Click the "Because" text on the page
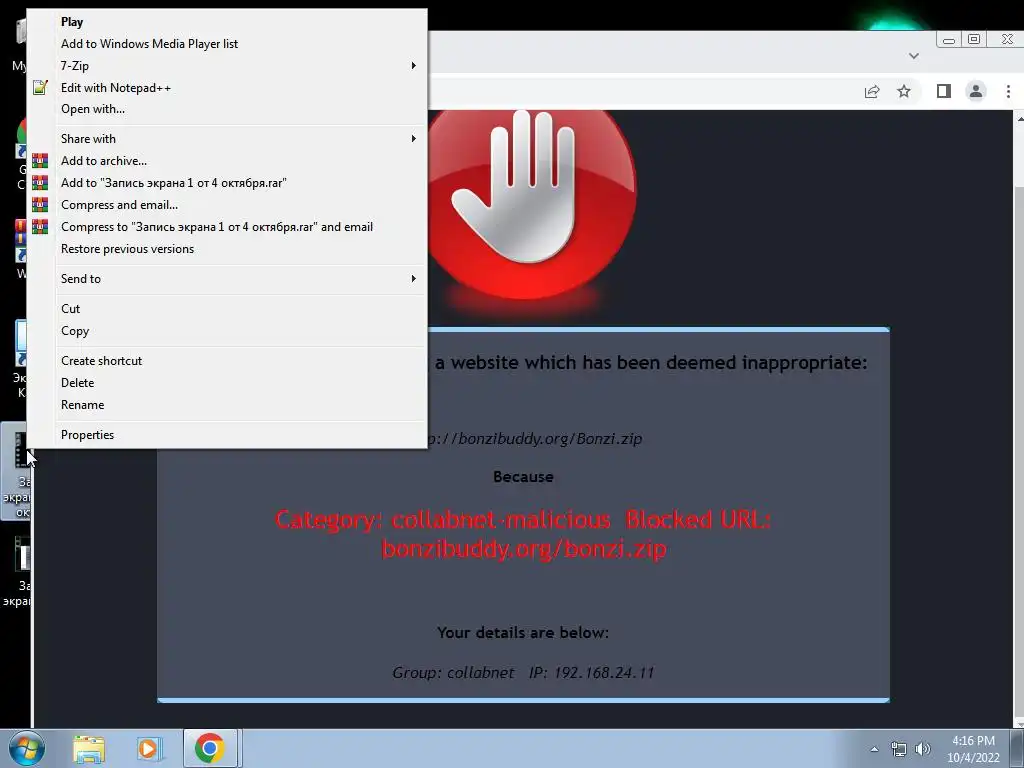This screenshot has width=1024, height=768. pyautogui.click(x=523, y=477)
